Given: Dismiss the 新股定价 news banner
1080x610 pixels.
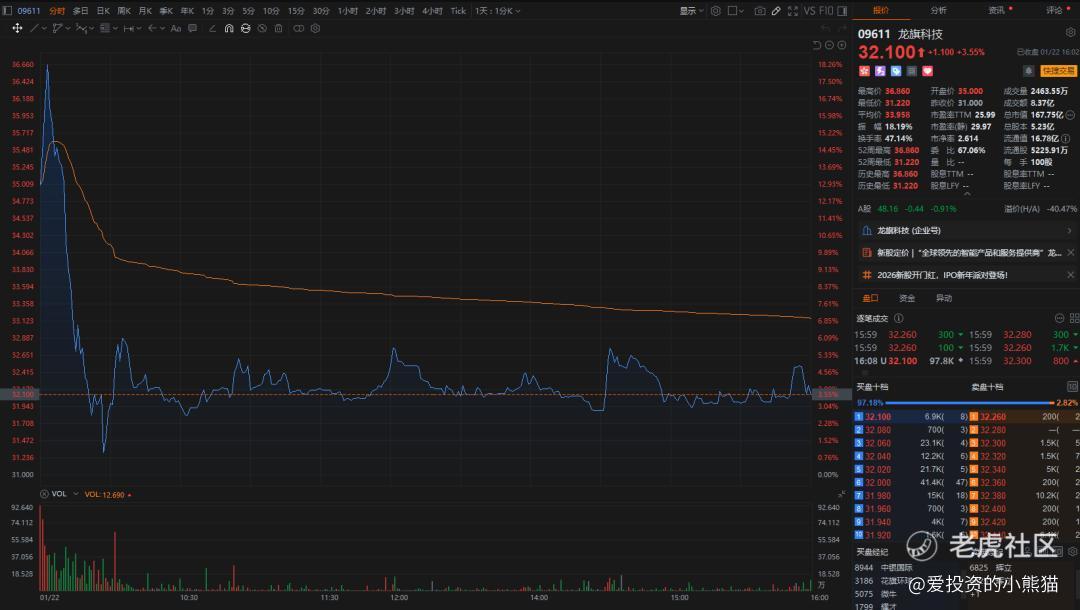Looking at the screenshot, I should point(1071,253).
